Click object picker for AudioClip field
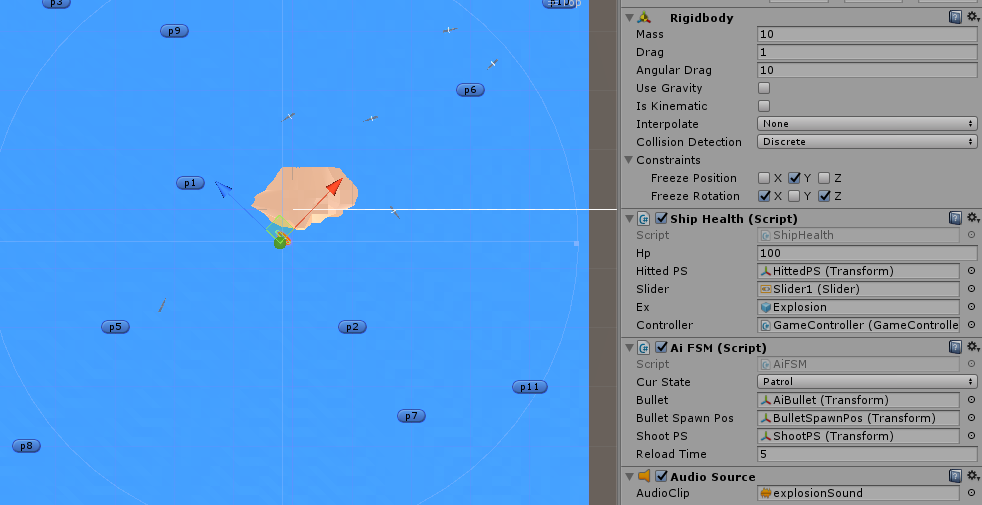 click(971, 493)
